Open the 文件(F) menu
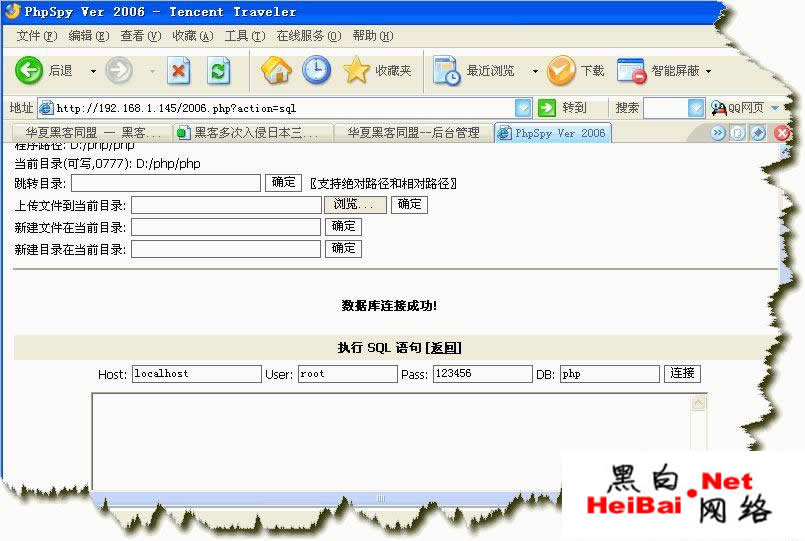 (x=36, y=36)
